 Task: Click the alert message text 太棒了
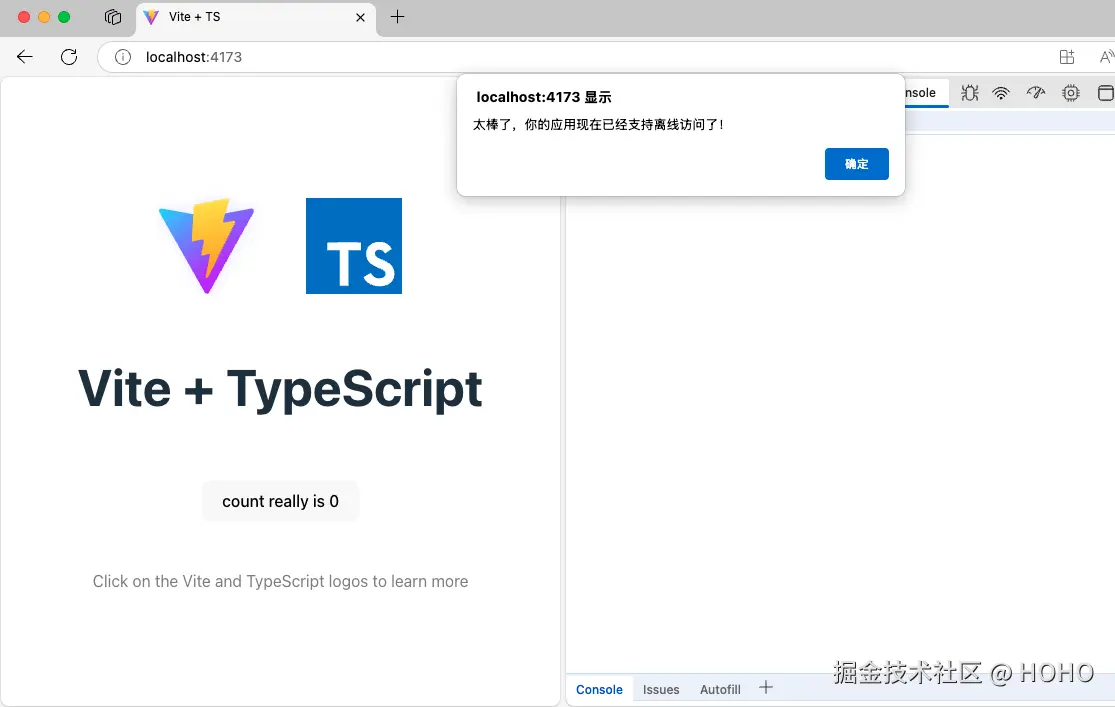pyautogui.click(x=597, y=124)
